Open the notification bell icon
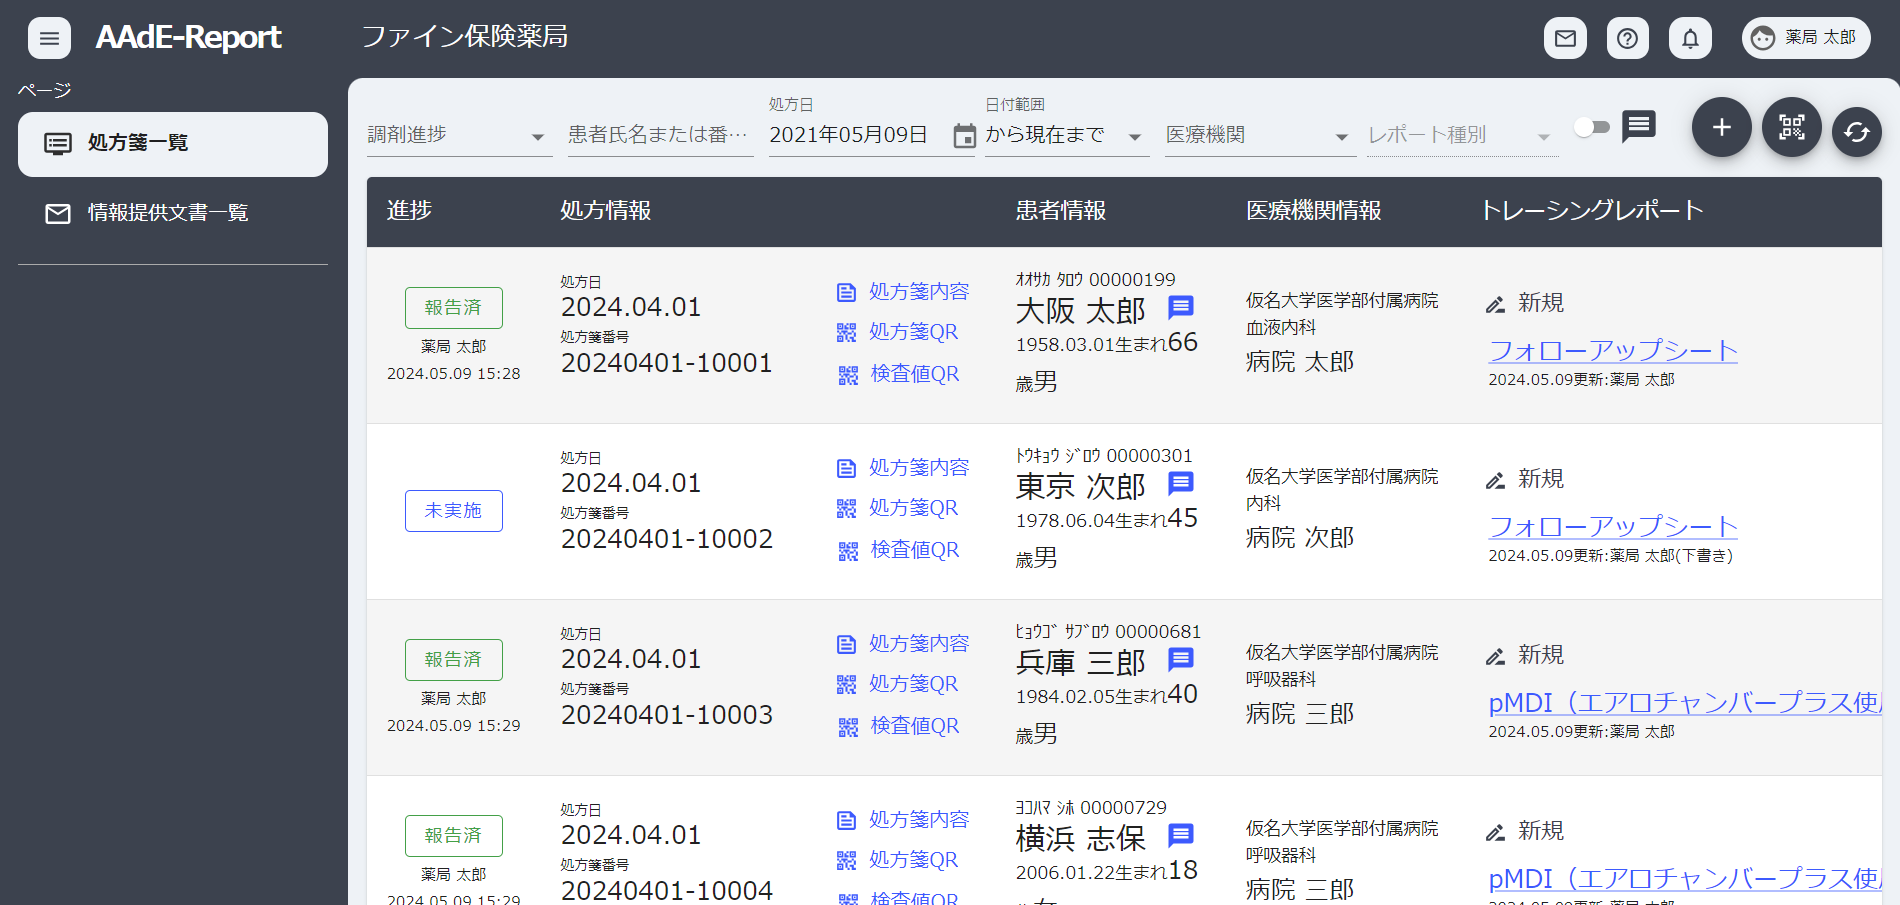 1690,38
